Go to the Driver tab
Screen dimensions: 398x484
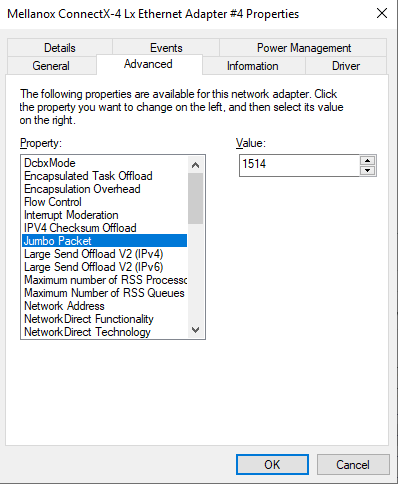tap(346, 66)
